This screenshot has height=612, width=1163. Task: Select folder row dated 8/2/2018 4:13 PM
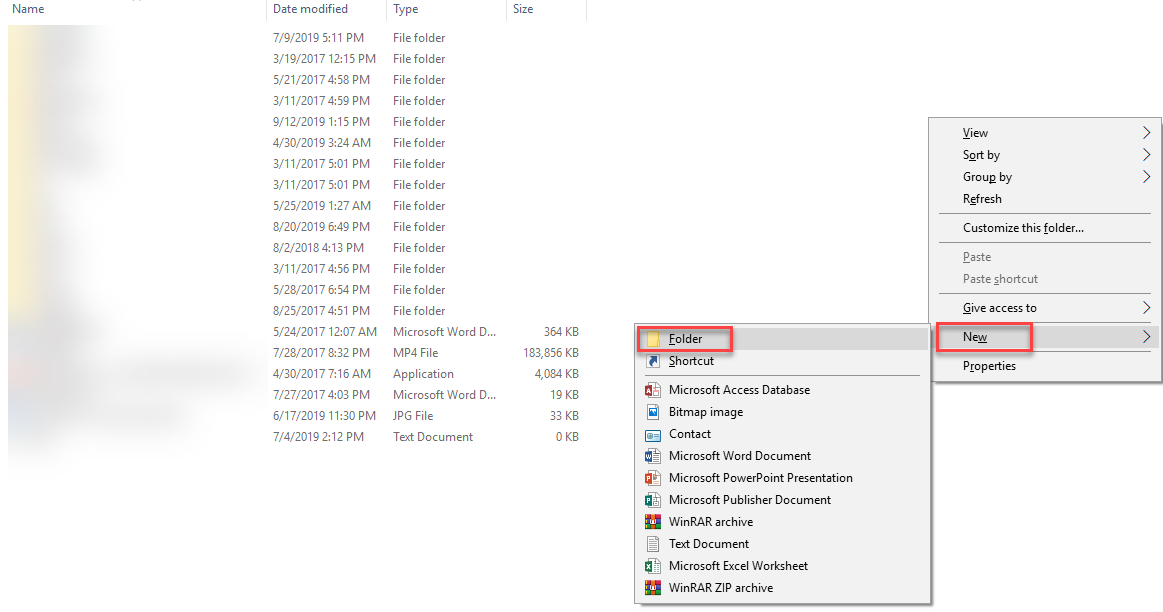297,248
